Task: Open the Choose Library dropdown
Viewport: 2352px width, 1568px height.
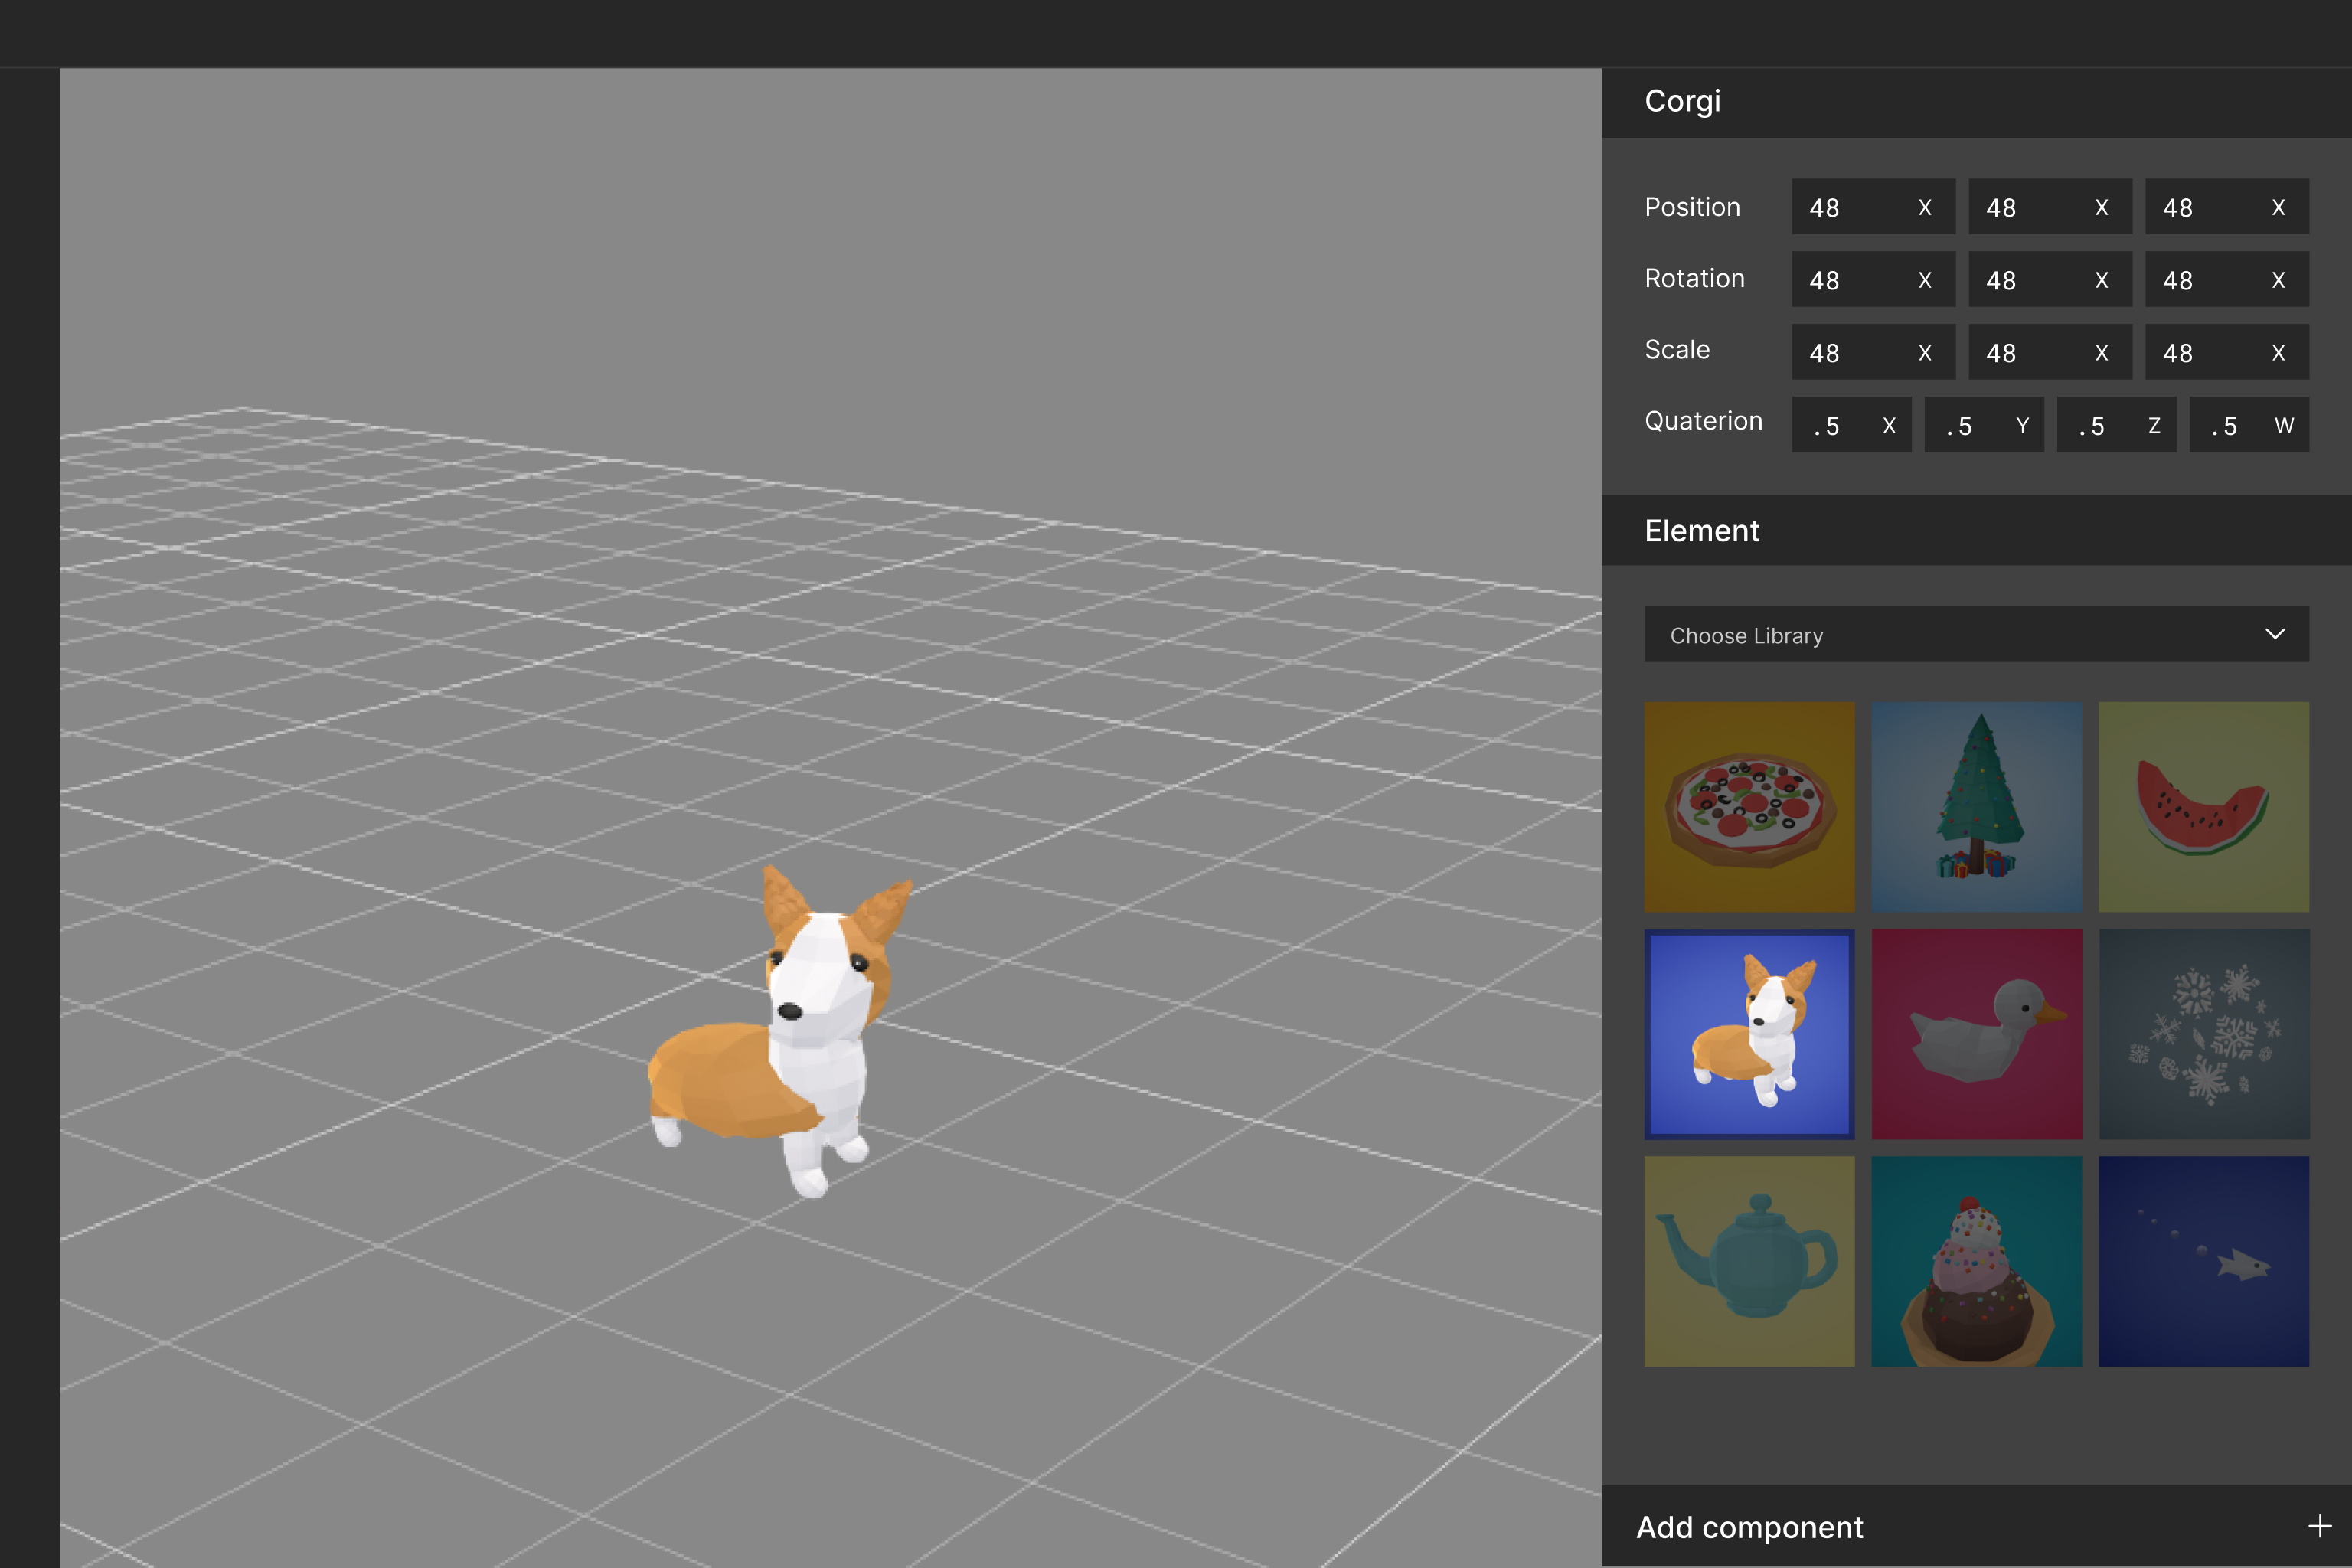Action: pyautogui.click(x=1976, y=634)
